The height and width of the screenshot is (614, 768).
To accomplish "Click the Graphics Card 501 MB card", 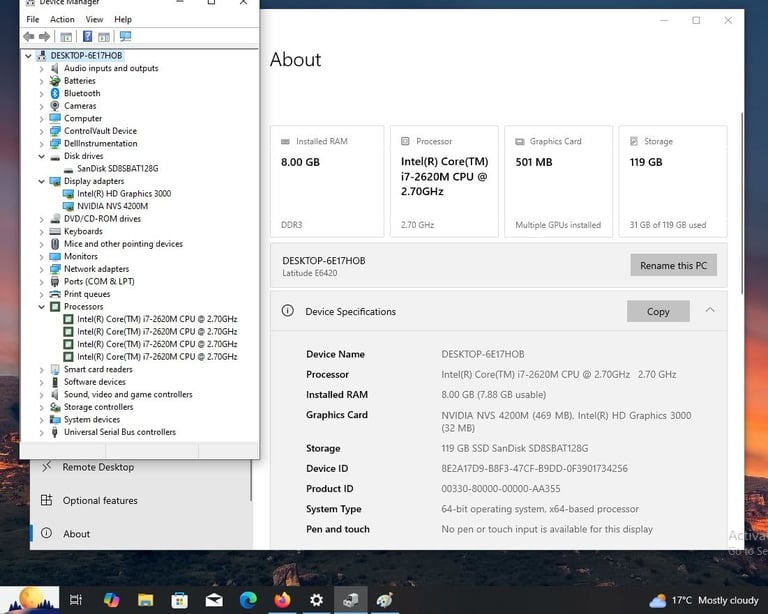I will point(558,181).
